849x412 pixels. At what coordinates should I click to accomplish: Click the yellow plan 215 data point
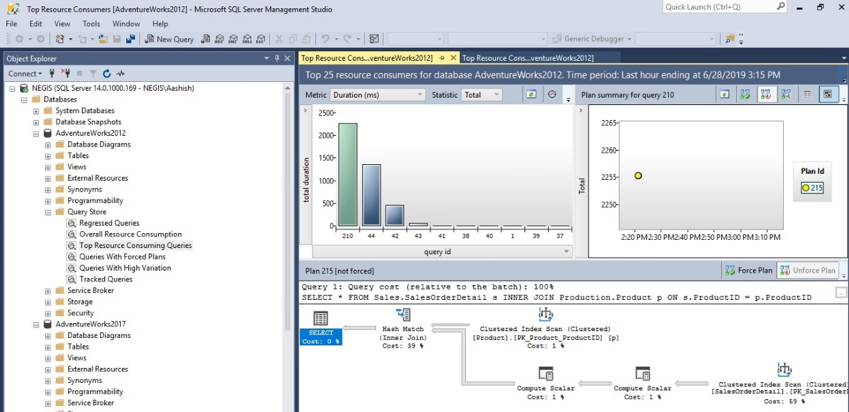pyautogui.click(x=638, y=175)
